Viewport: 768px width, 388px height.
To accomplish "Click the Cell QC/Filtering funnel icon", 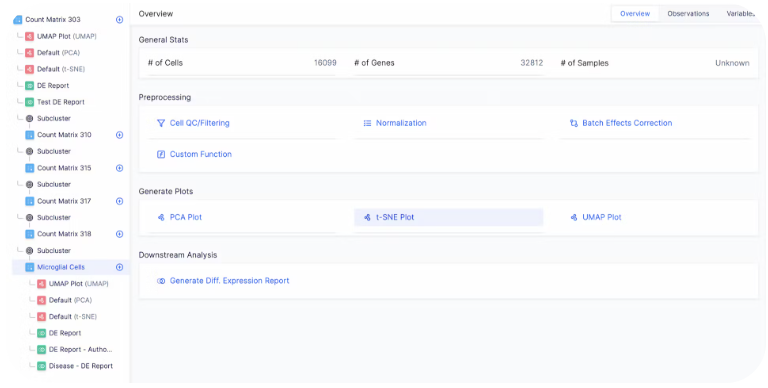I will click(161, 123).
